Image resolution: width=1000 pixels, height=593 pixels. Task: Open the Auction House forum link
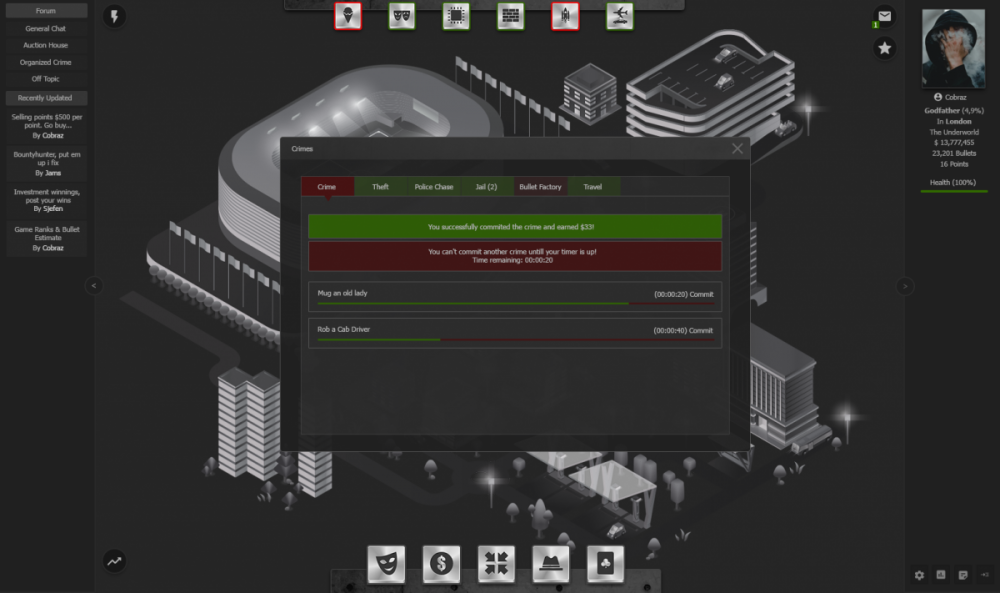point(46,45)
